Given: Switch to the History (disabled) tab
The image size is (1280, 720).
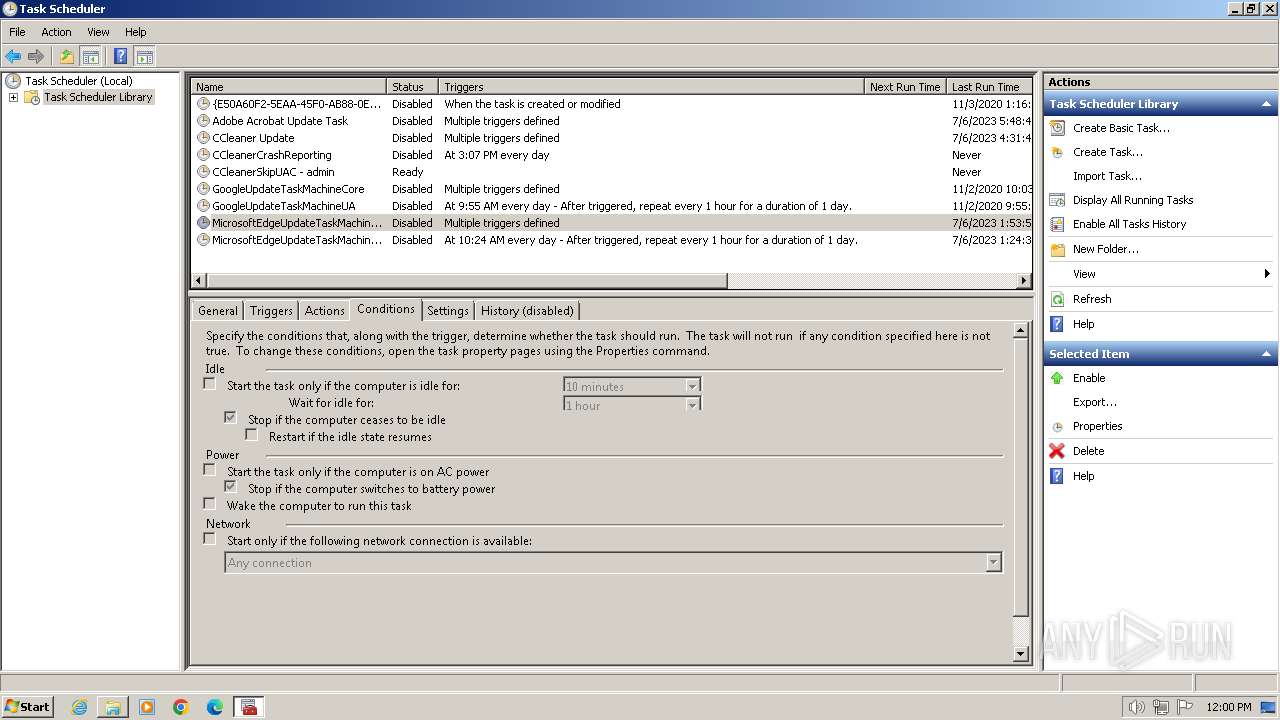Looking at the screenshot, I should click(527, 311).
